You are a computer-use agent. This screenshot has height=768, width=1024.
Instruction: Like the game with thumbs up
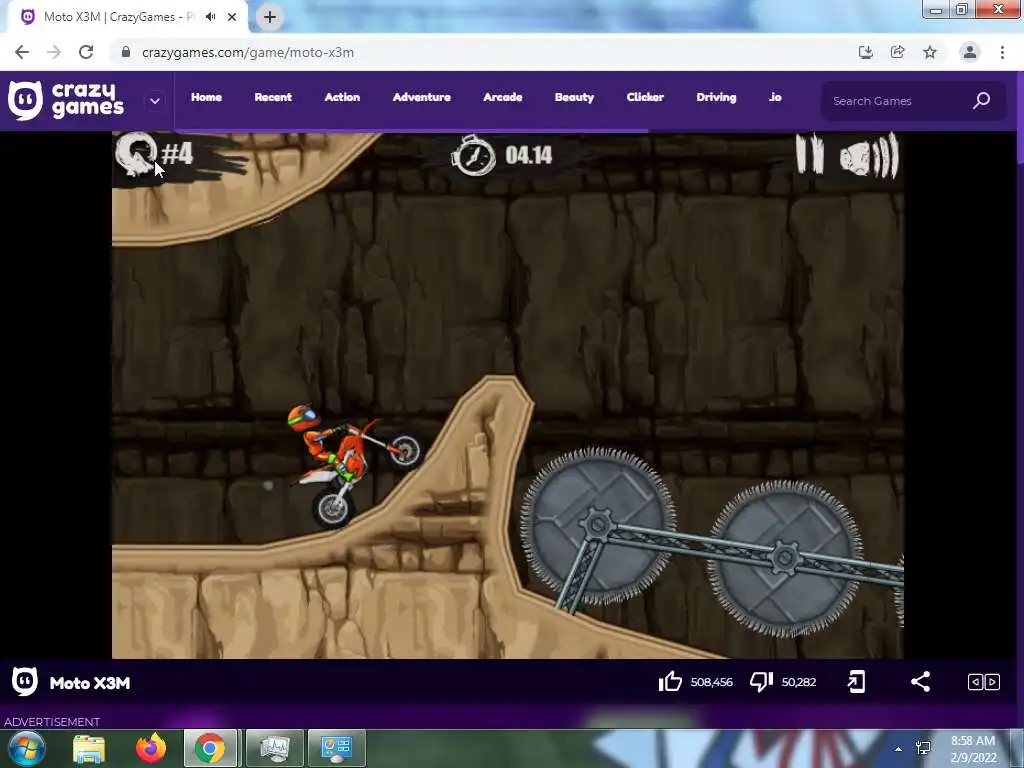point(670,682)
